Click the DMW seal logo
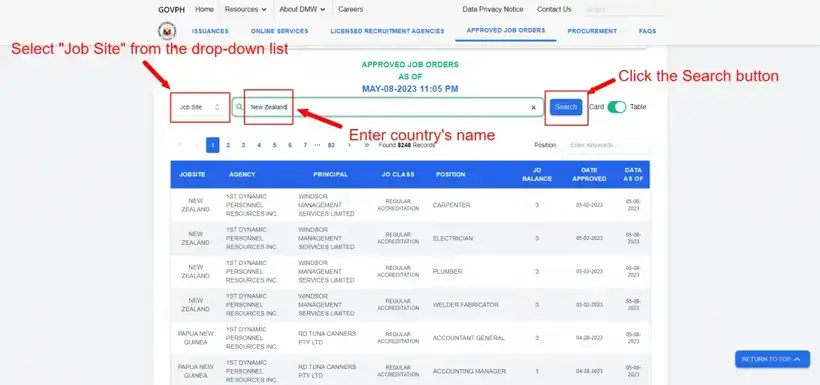The image size is (820, 385). point(167,31)
